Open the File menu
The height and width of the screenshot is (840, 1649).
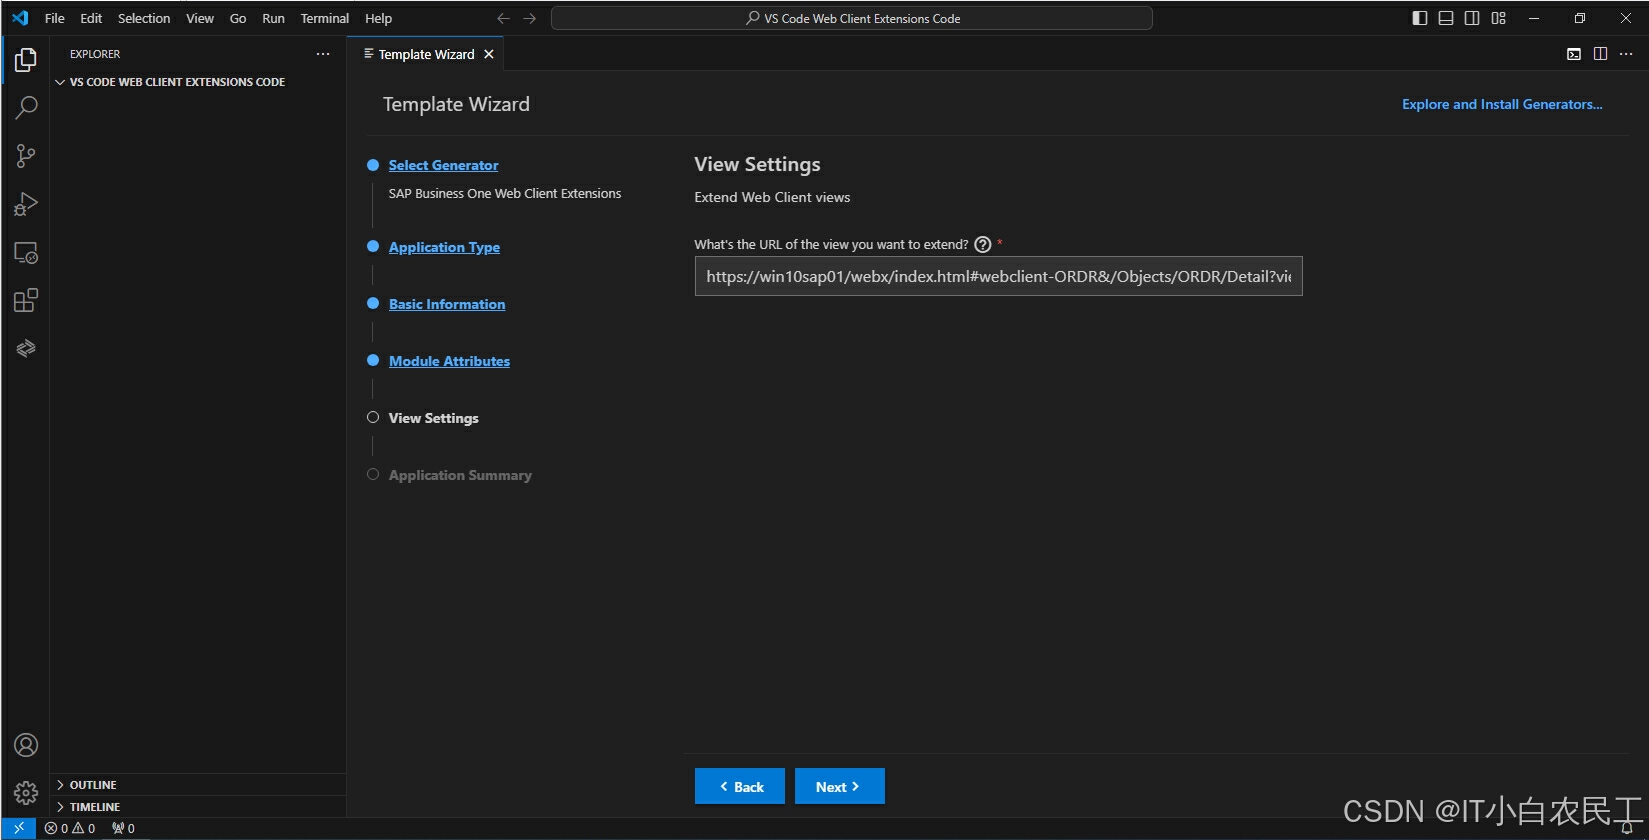tap(55, 18)
